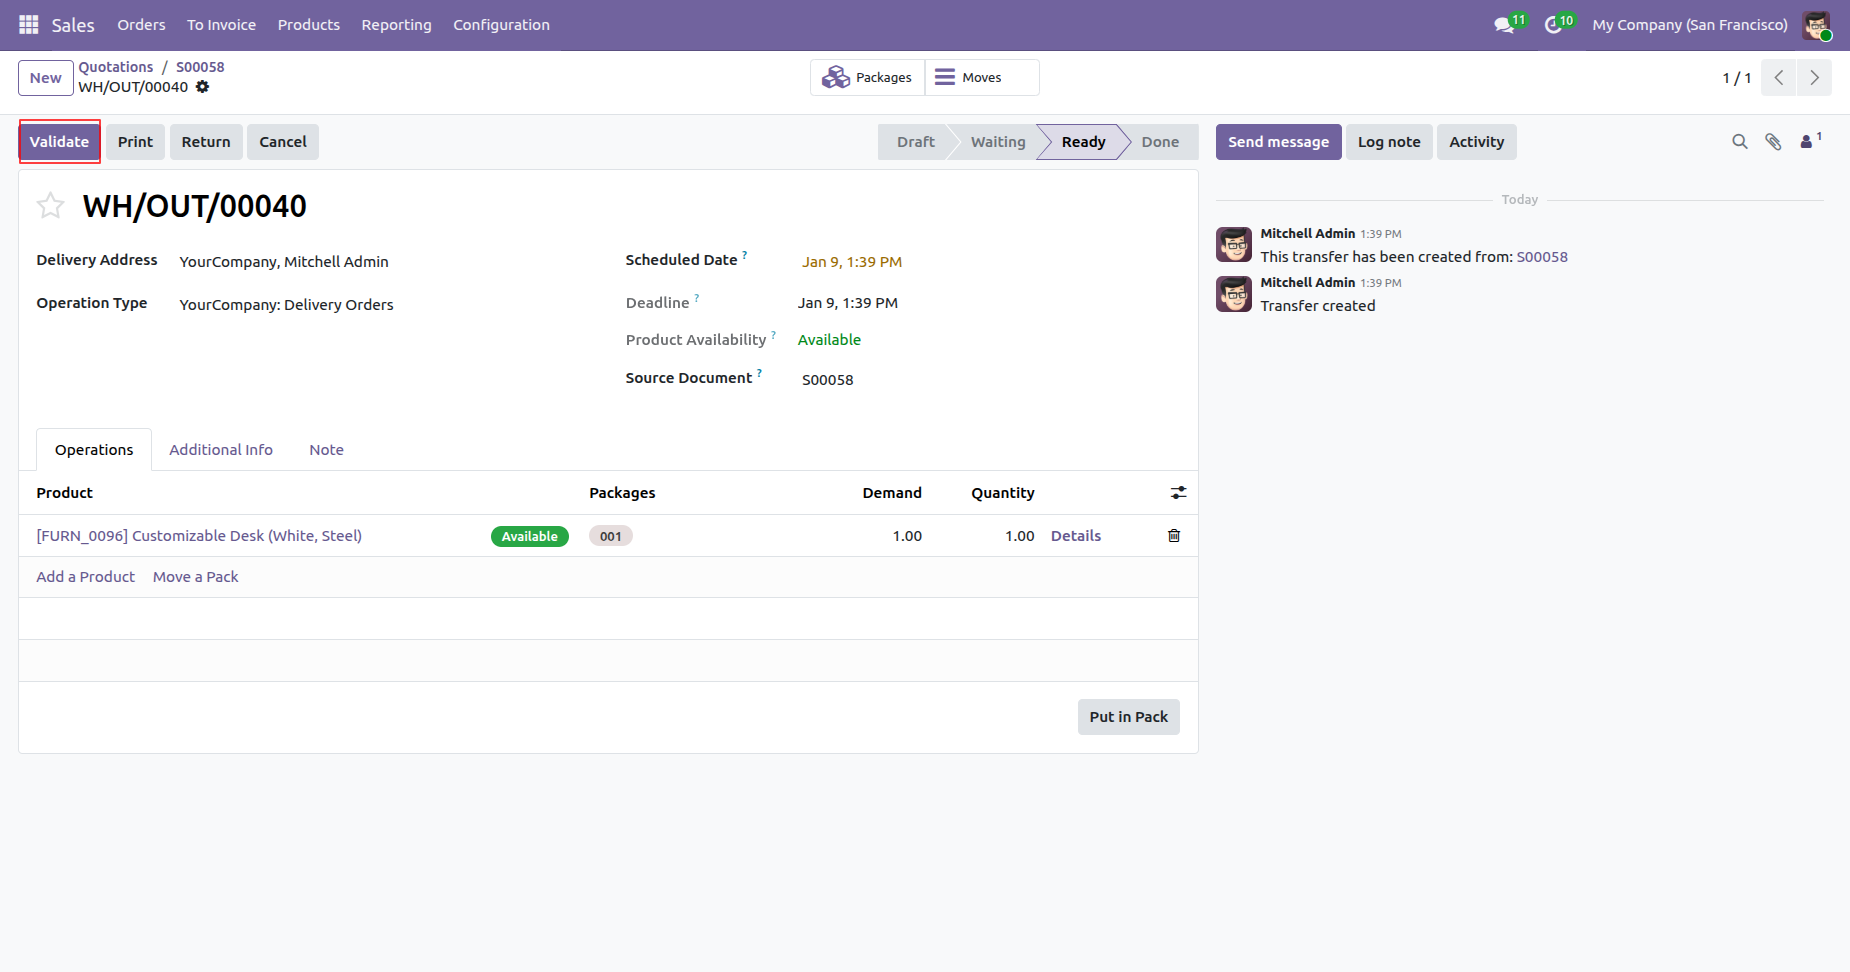Click the Return button
Viewport: 1850px width, 972px height.
206,142
